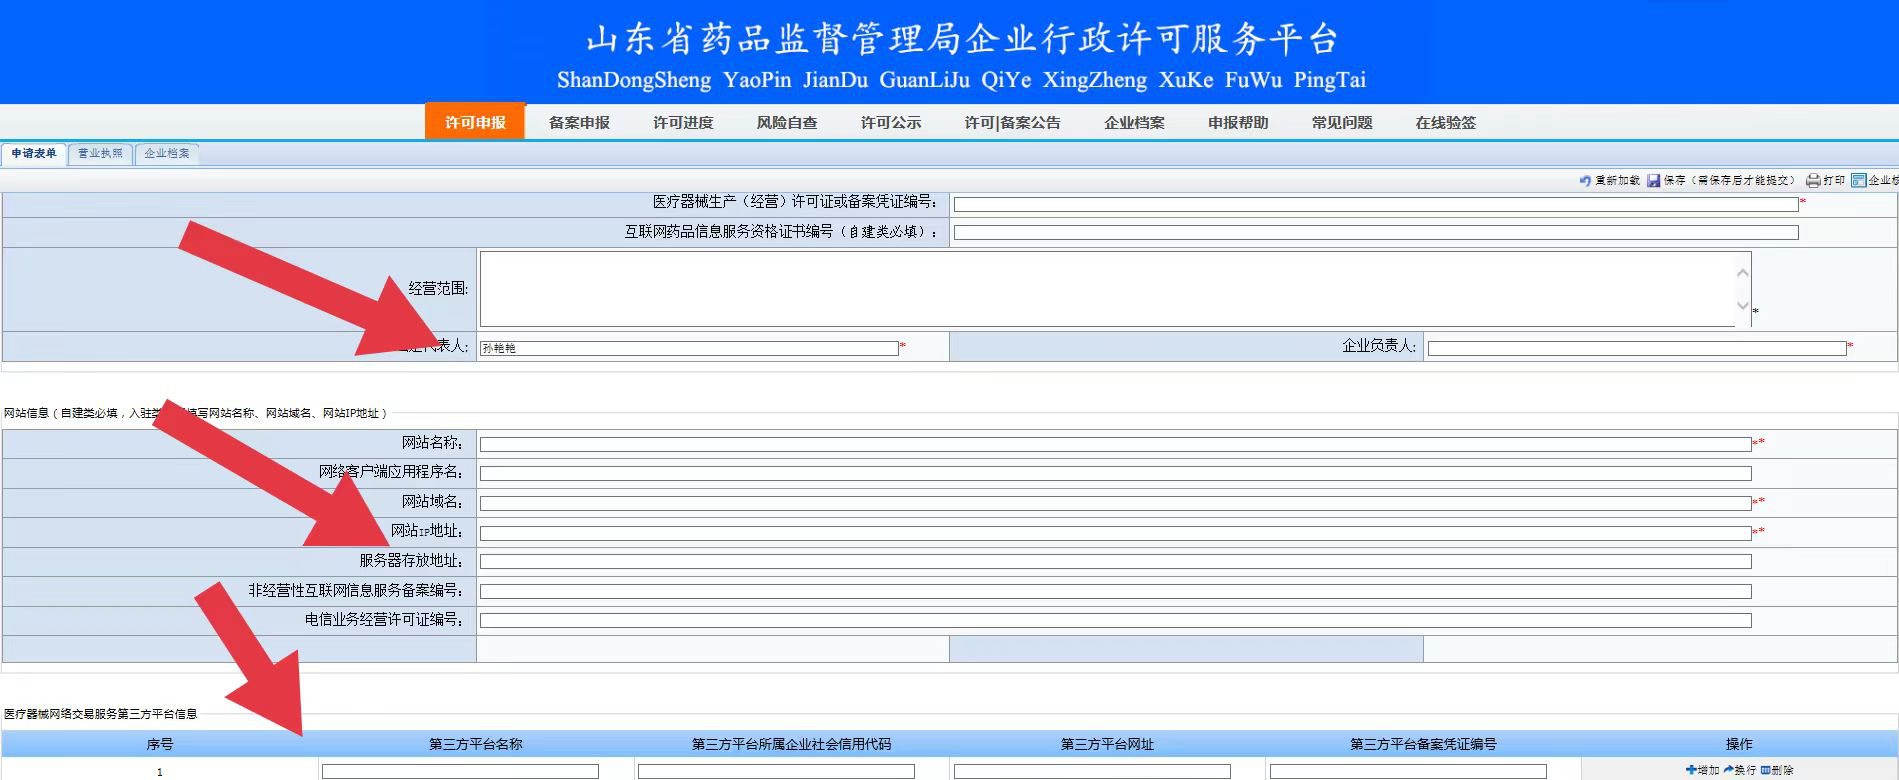
Task: Focus the 第三方平台网址 input in row 1
Action: coord(1092,772)
